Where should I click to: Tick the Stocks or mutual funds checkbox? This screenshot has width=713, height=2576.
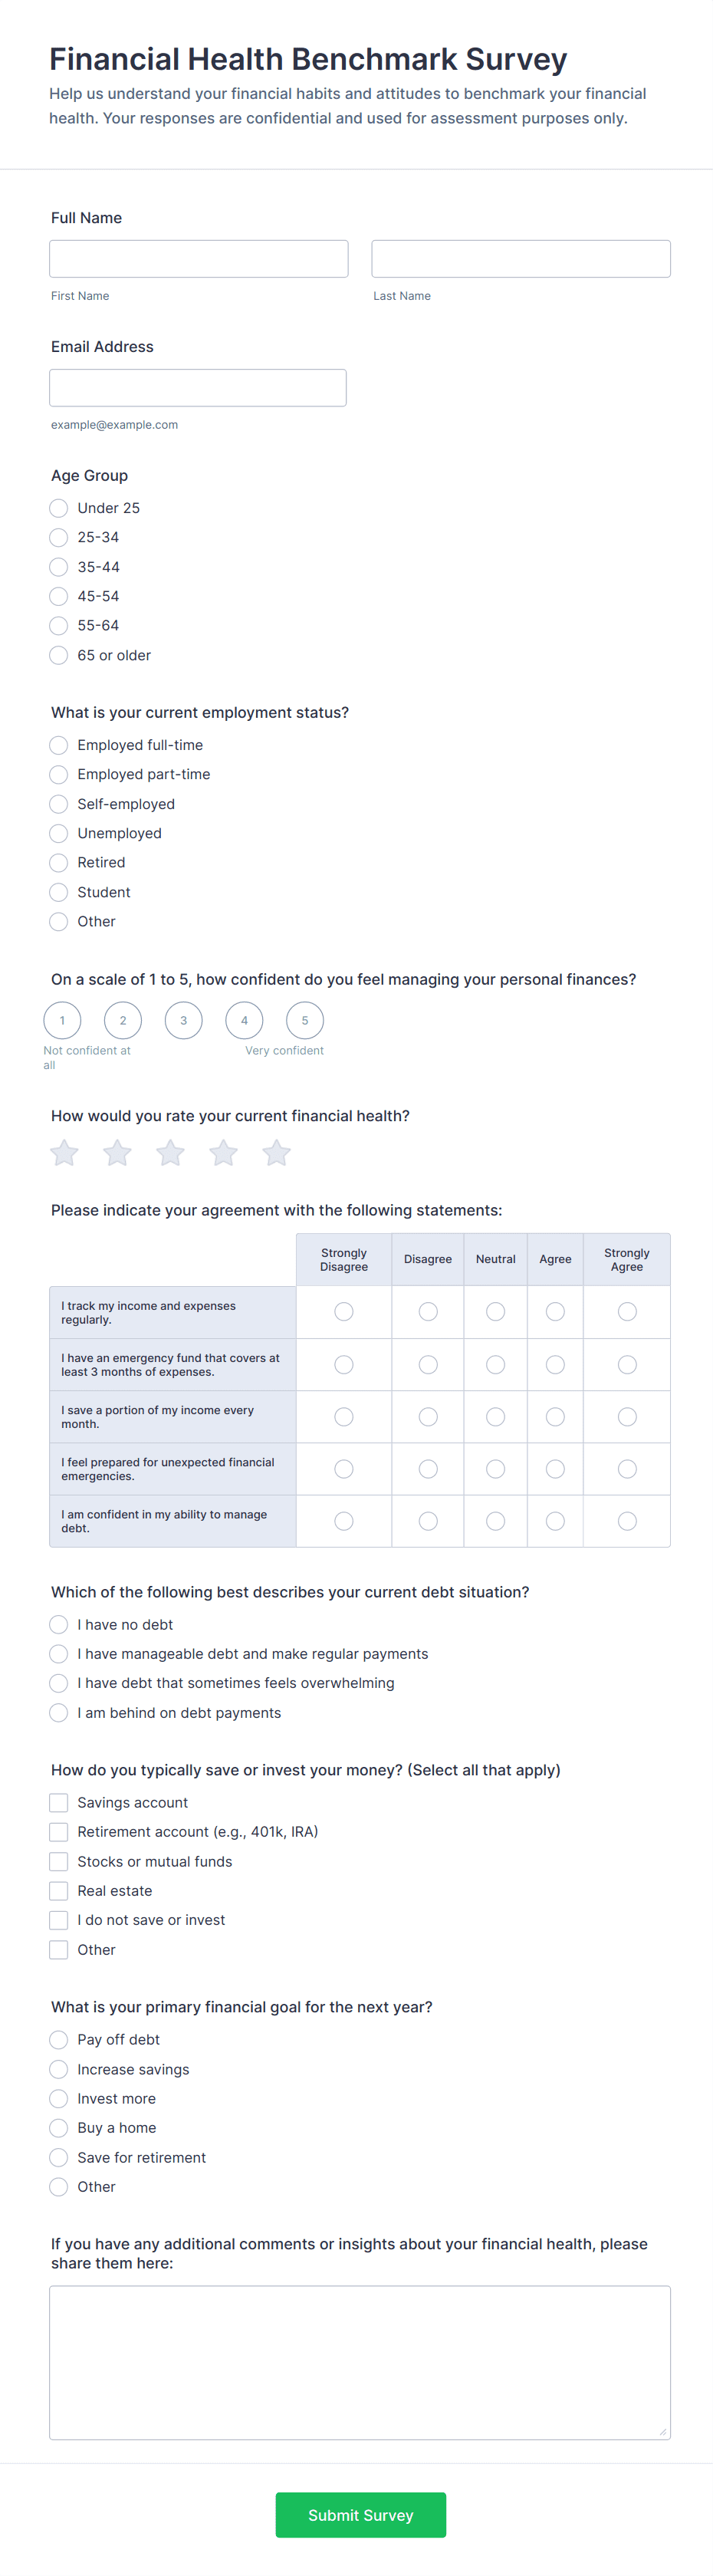point(59,1861)
